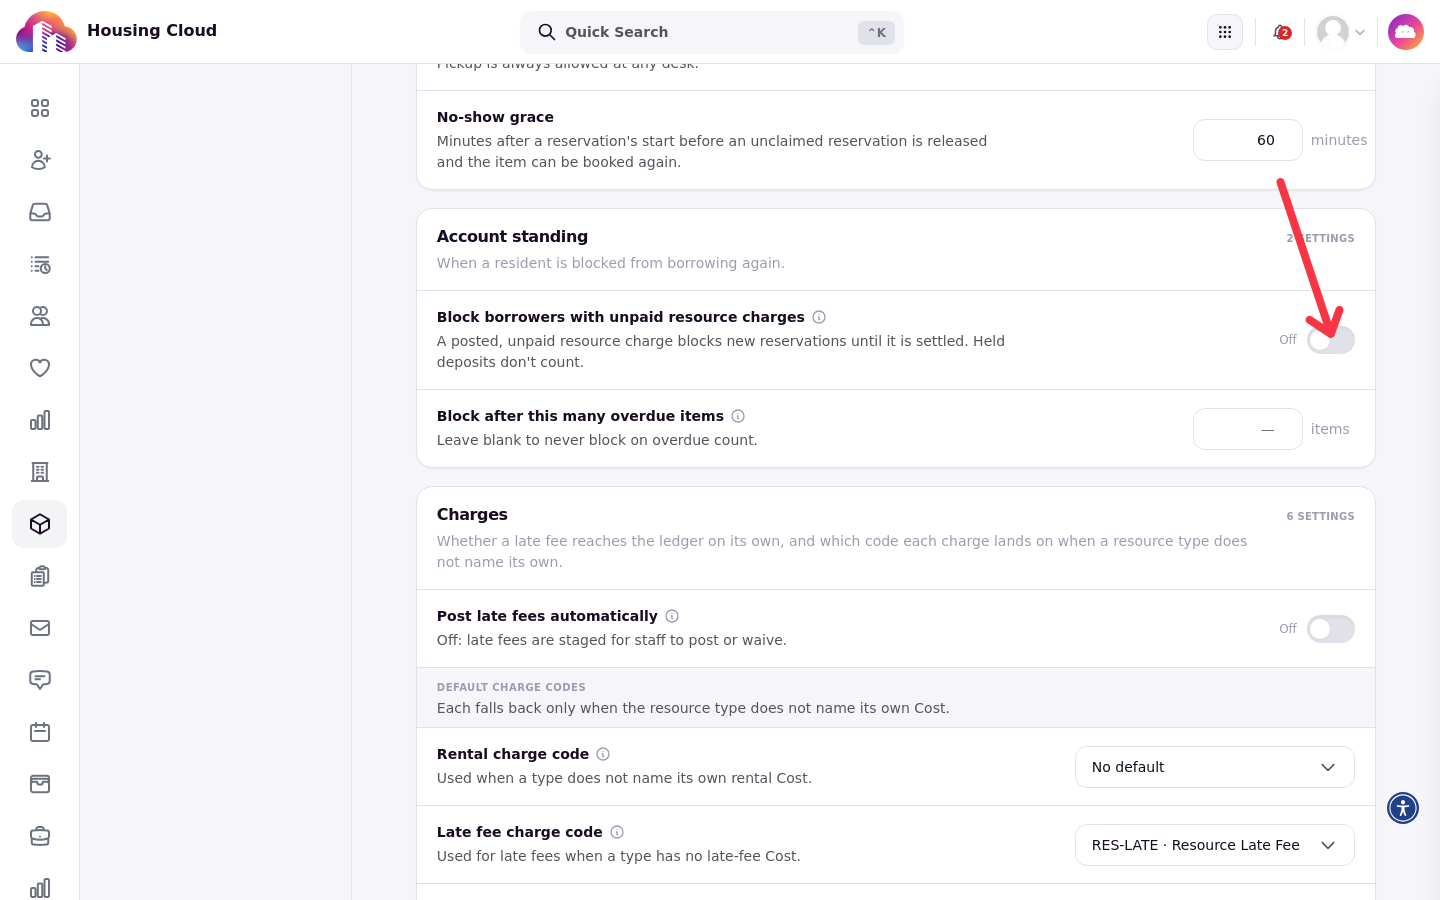Click the add-person icon in sidebar
The width and height of the screenshot is (1440, 900).
coord(40,160)
